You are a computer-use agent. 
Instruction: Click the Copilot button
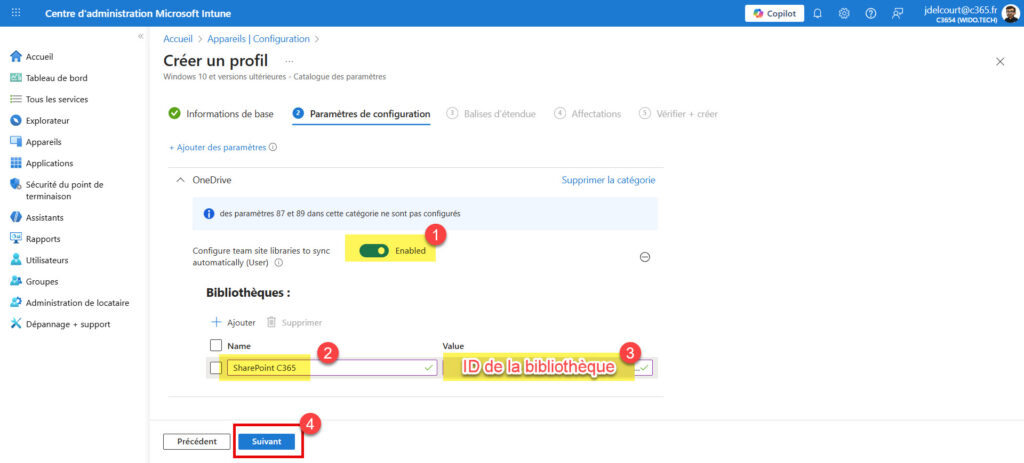pyautogui.click(x=774, y=13)
